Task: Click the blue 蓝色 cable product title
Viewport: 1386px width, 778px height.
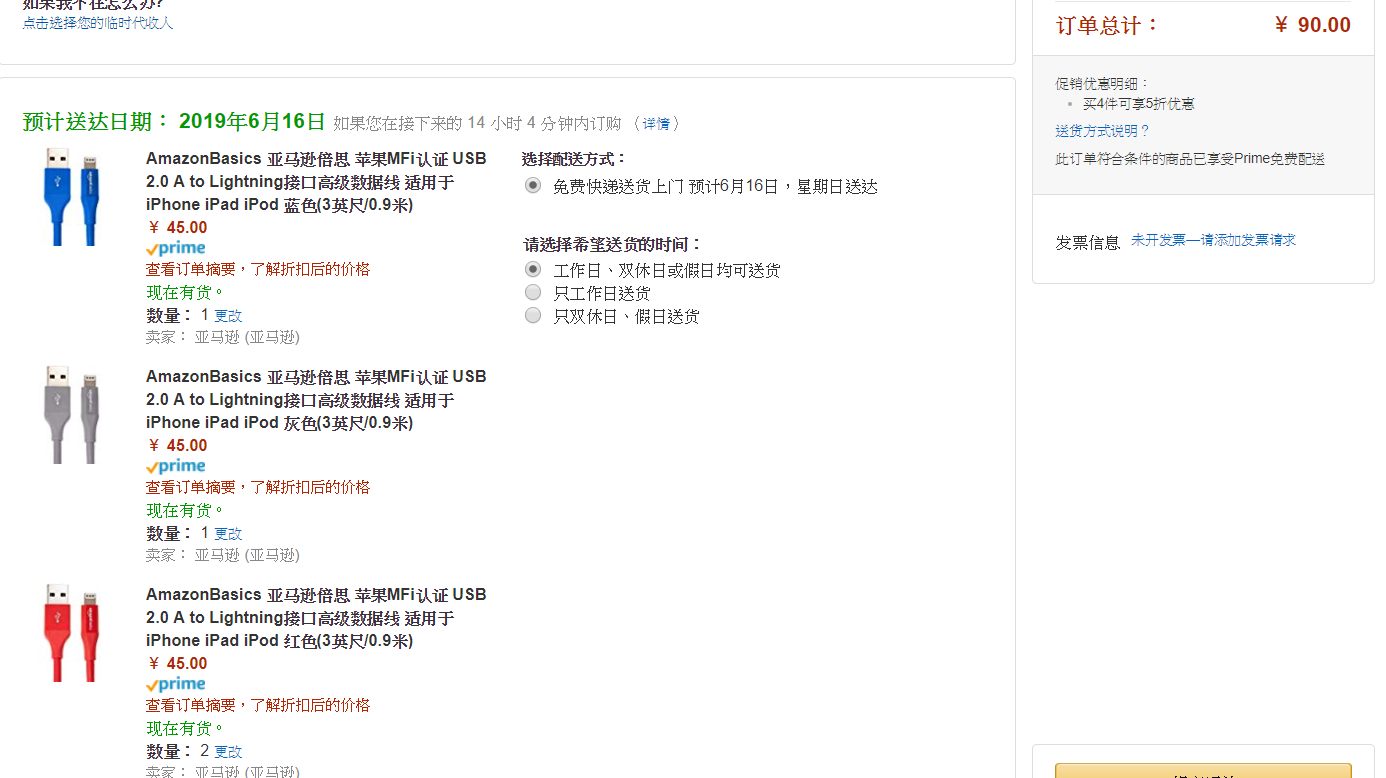Action: click(x=316, y=182)
